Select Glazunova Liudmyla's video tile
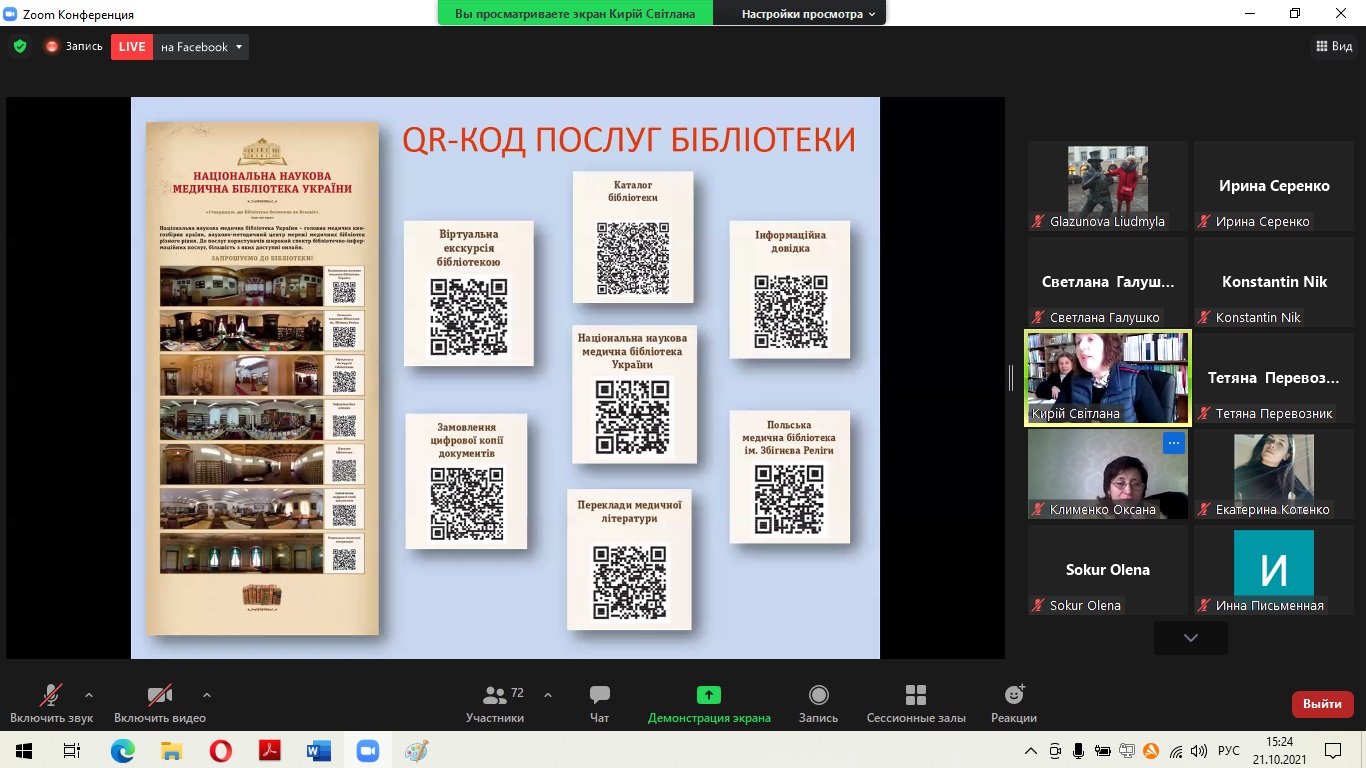The image size is (1366, 768). pos(1108,186)
